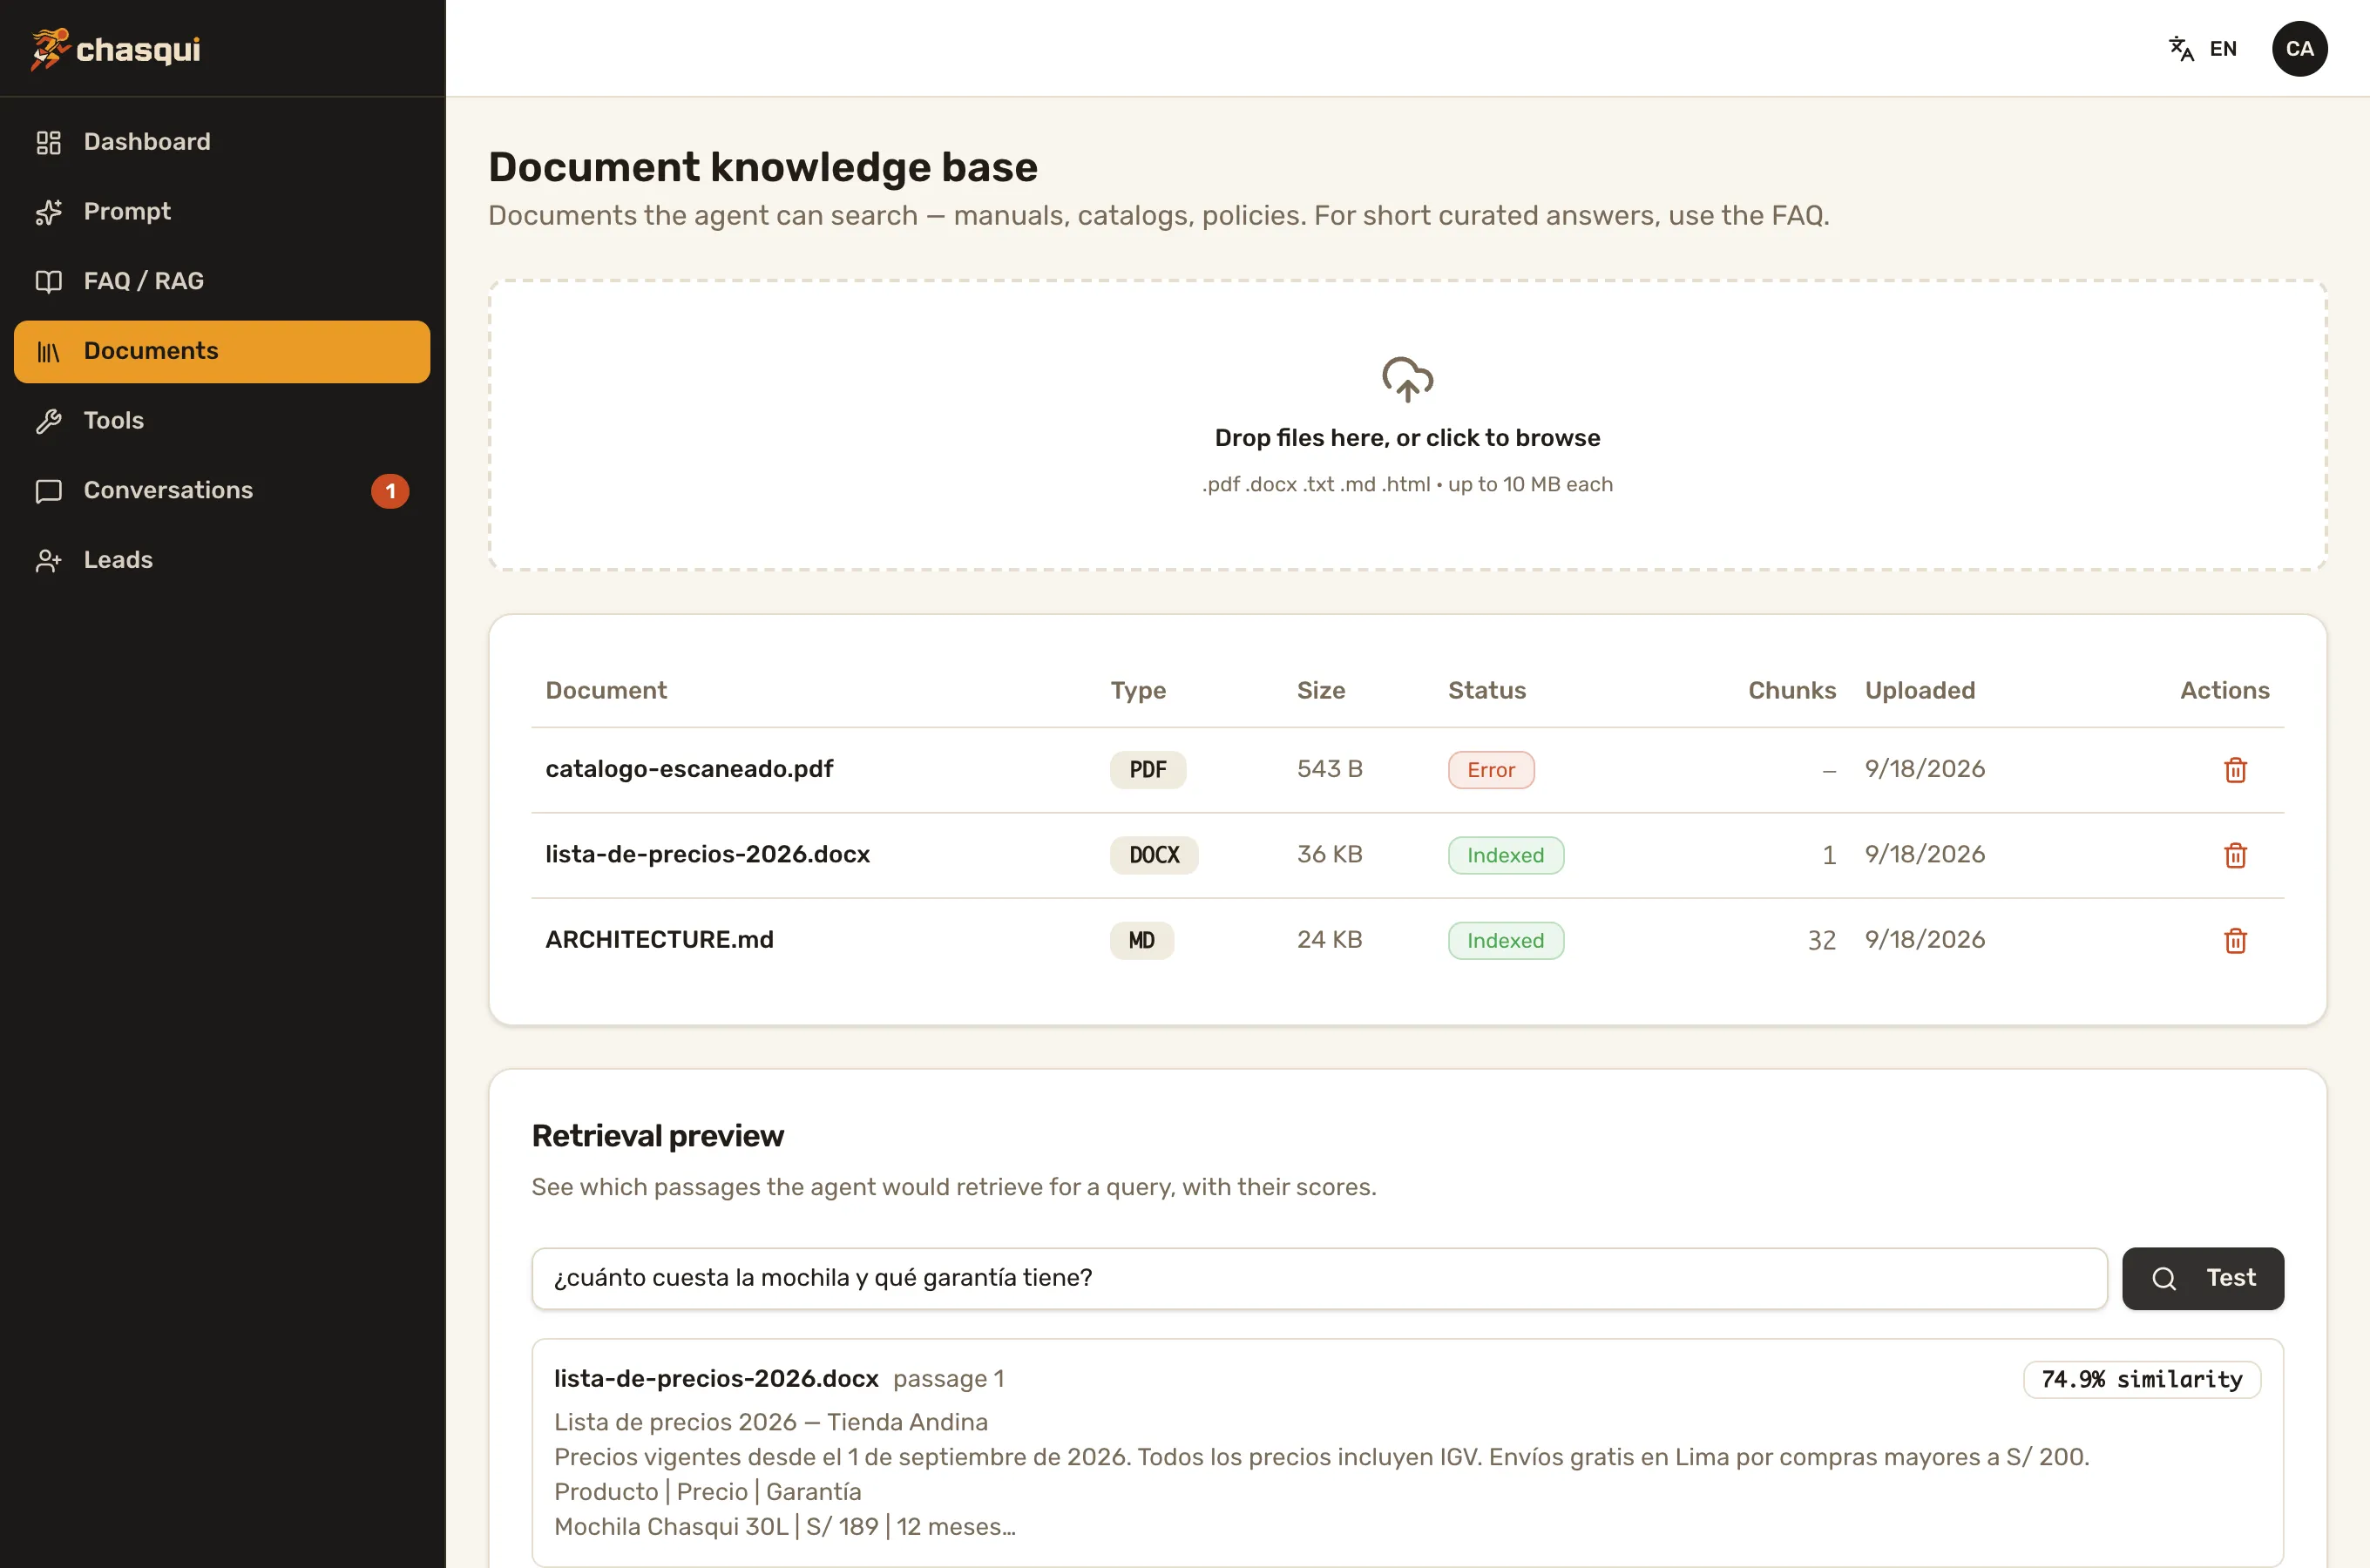
Task: Delete lista-de-precios-2026.docx with its trash icon
Action: (2235, 855)
